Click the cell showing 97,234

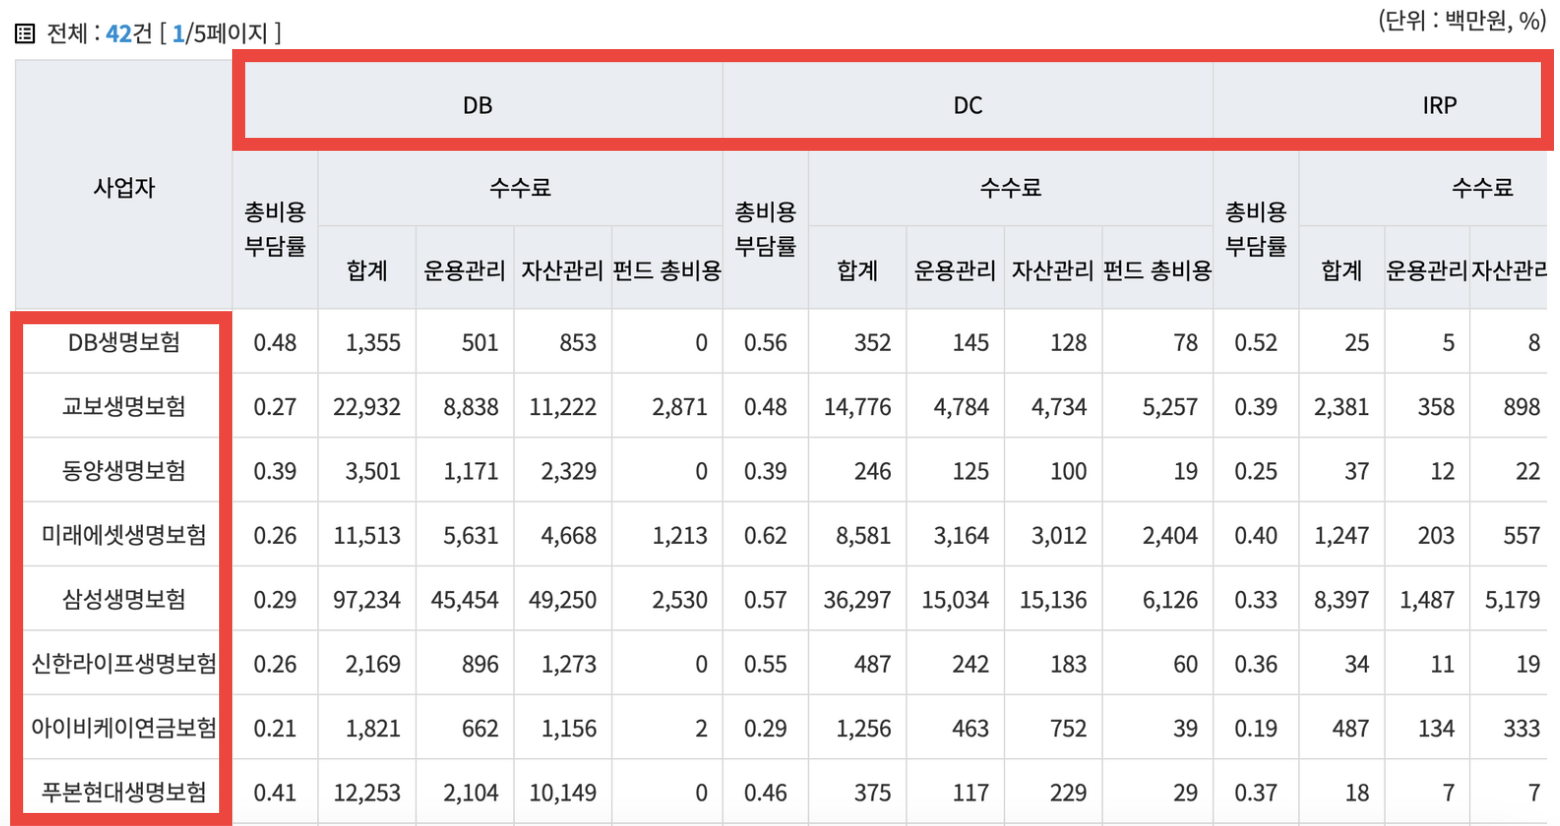pos(368,597)
